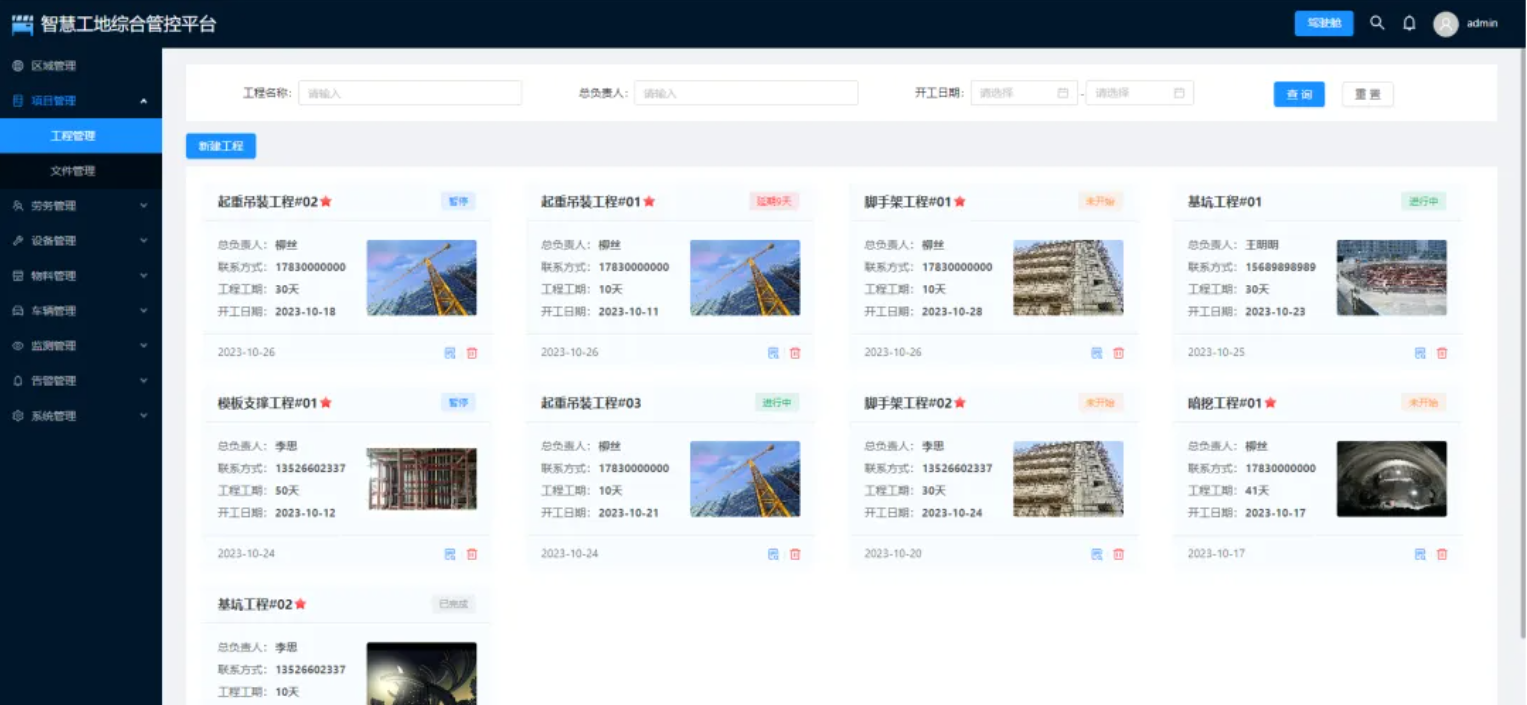Delete the 模板支撑工程#01 card
Image resolution: width=1527 pixels, height=705 pixels.
pyautogui.click(x=472, y=554)
